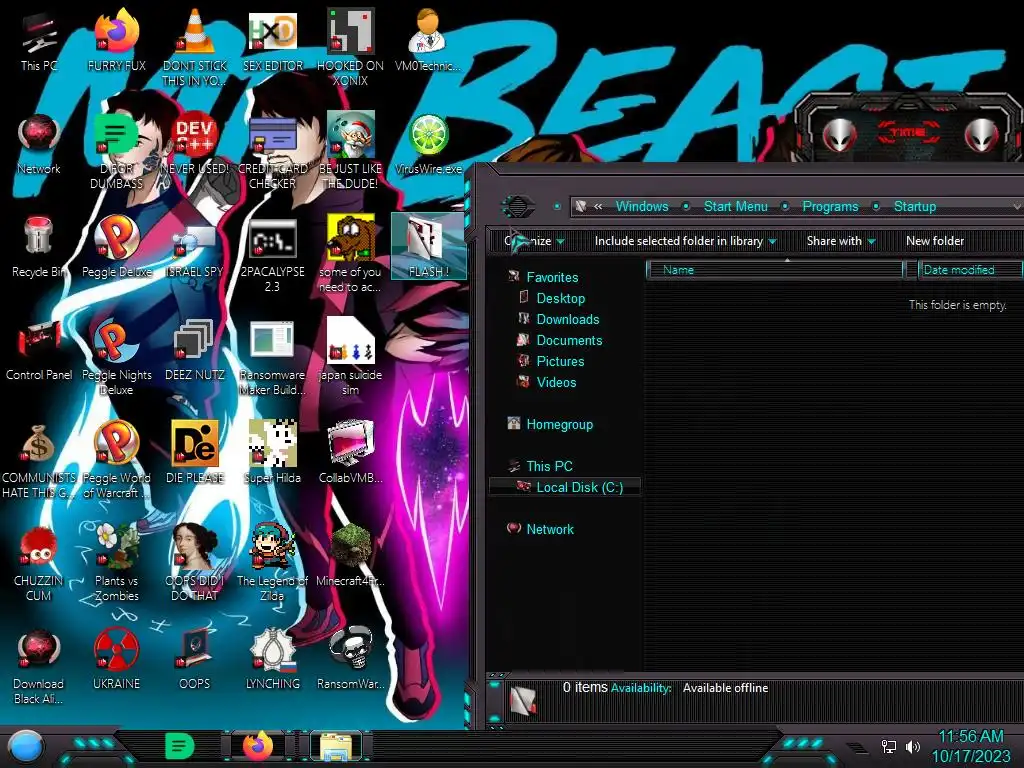Open the Super Hilda game icon
Image resolution: width=1024 pixels, height=768 pixels.
pyautogui.click(x=273, y=452)
